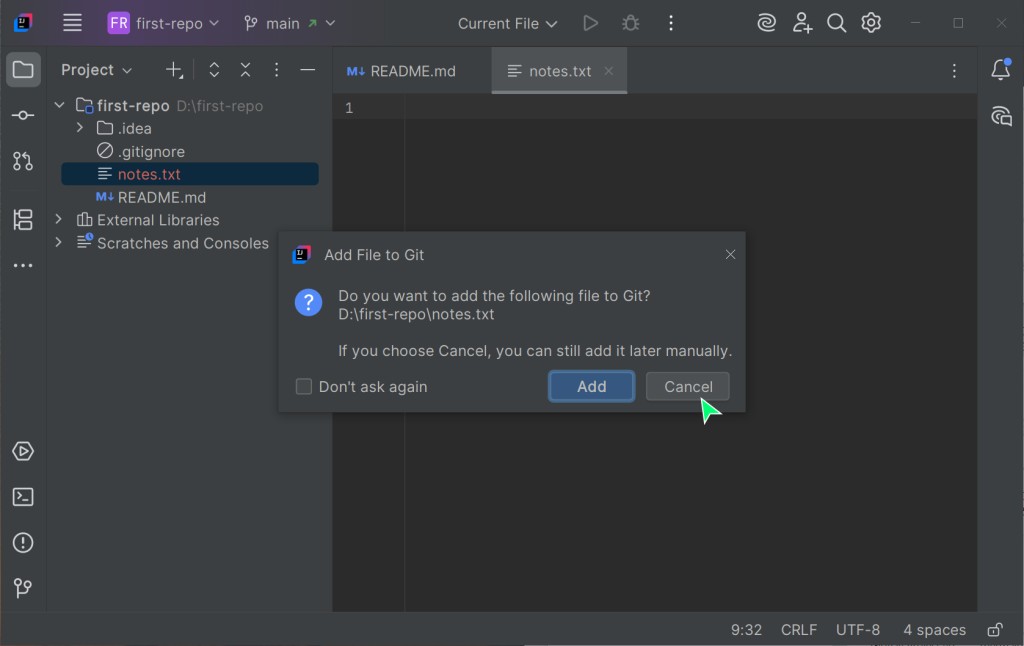1024x646 pixels.
Task: Collapse all in the Project tree
Action: point(245,70)
